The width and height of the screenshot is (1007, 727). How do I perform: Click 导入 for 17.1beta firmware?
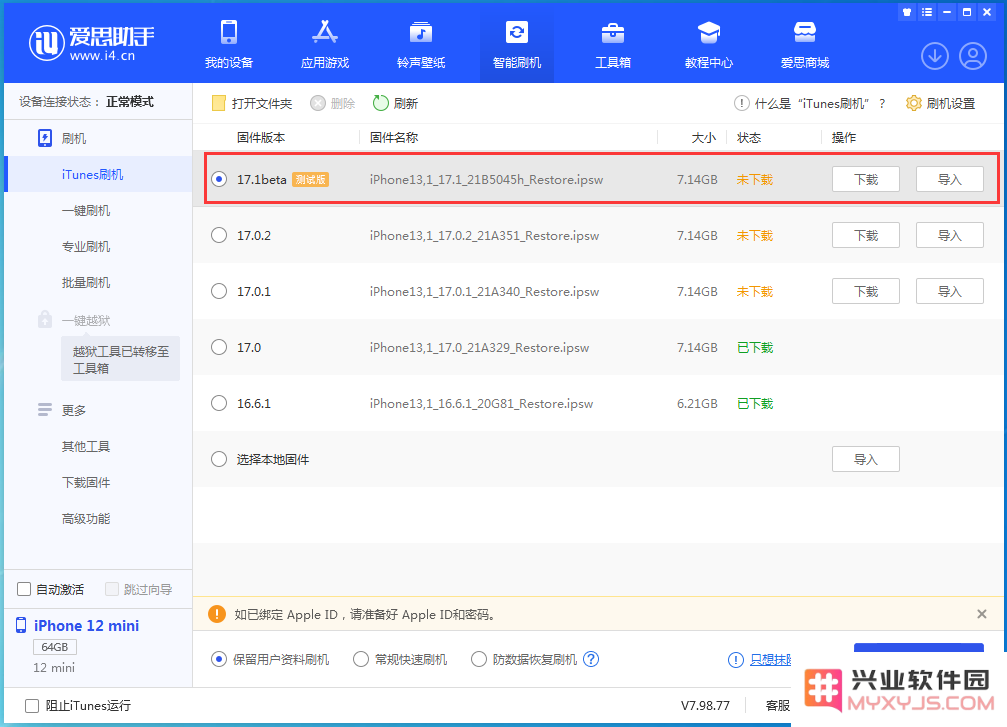click(949, 179)
